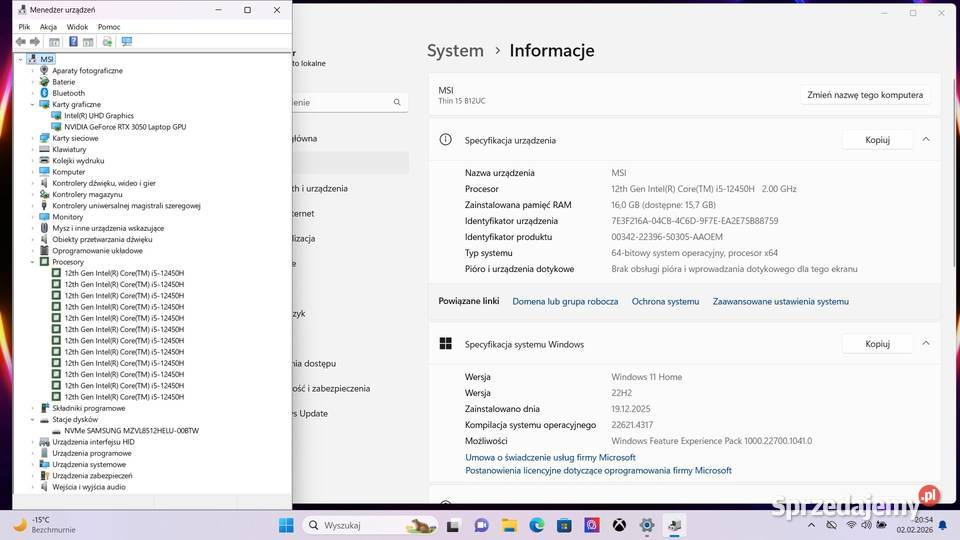
Task: Open File Explorer from the taskbar
Action: coord(509,525)
